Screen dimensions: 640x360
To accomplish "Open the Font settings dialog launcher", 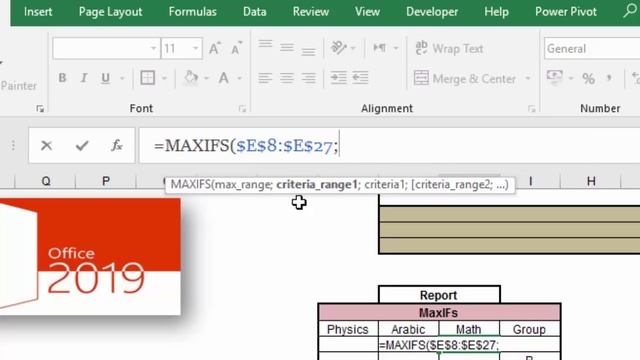I will (242, 109).
